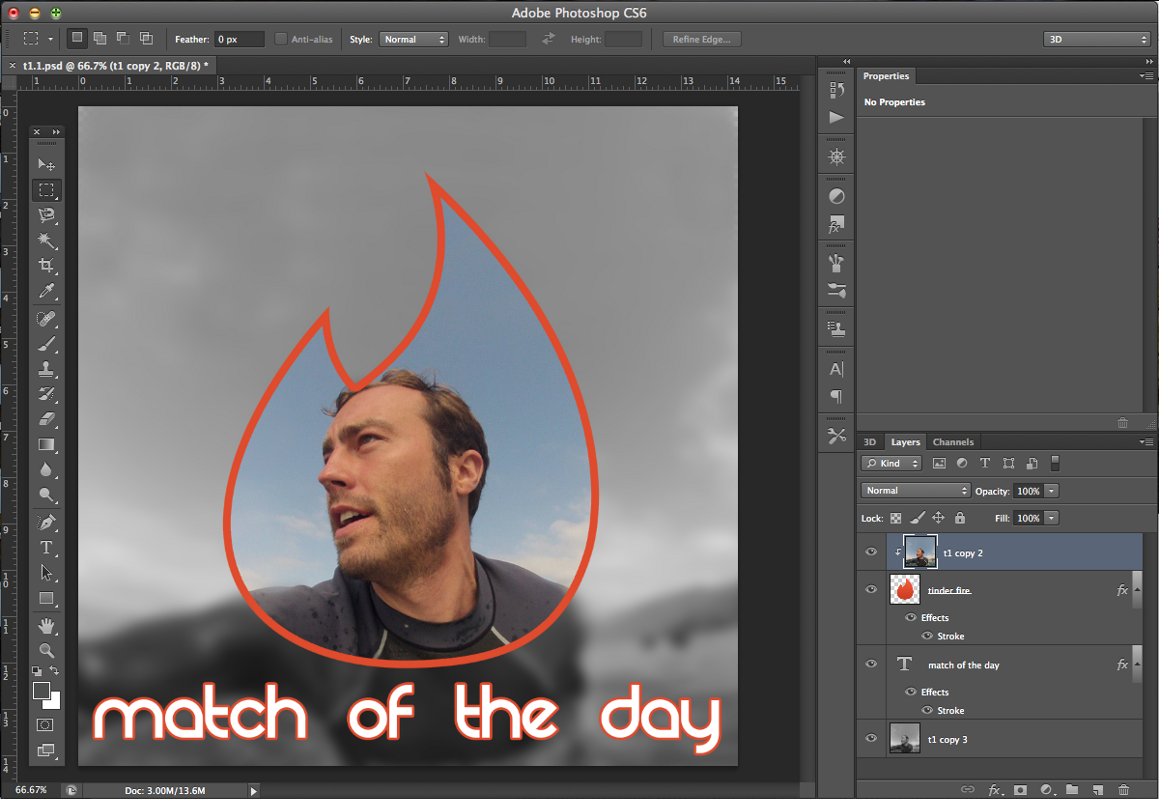Image resolution: width=1159 pixels, height=799 pixels.
Task: Open the background color picker swatch
Action: [53, 702]
